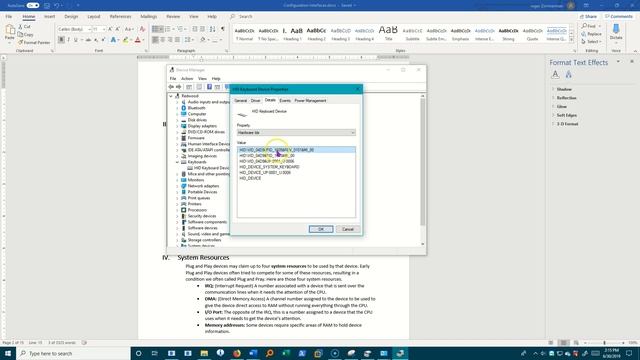Switch to the Power Management tab
The image size is (640, 360).
point(310,100)
